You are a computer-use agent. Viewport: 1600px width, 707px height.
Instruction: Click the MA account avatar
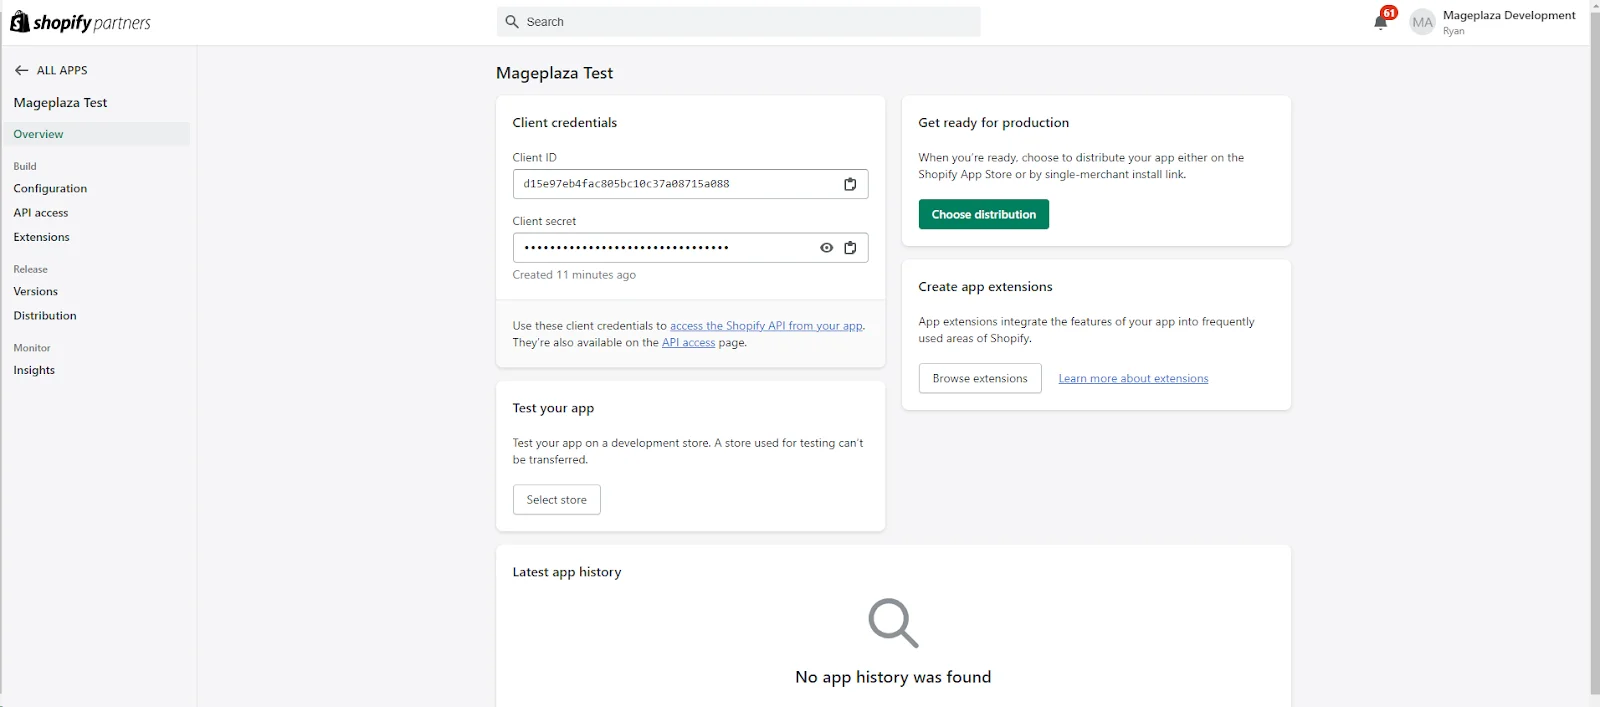[1422, 22]
